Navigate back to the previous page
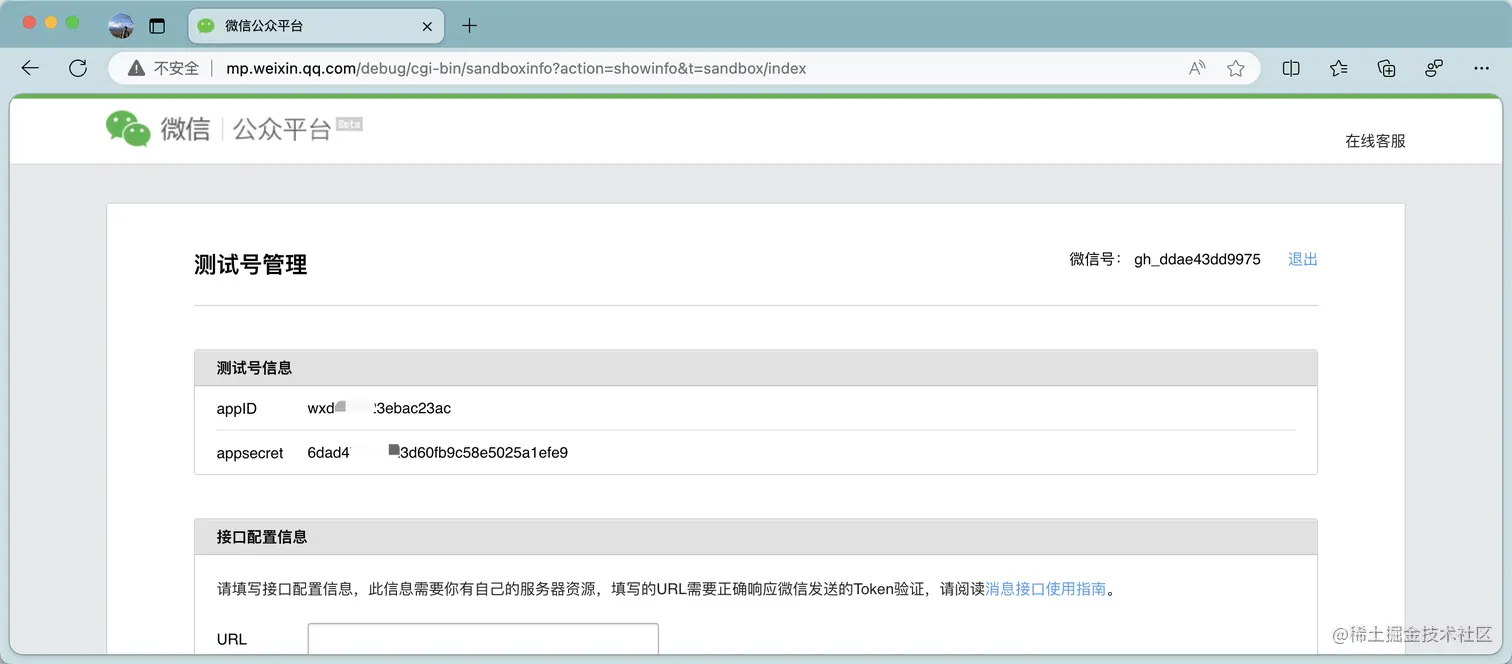 [x=30, y=68]
